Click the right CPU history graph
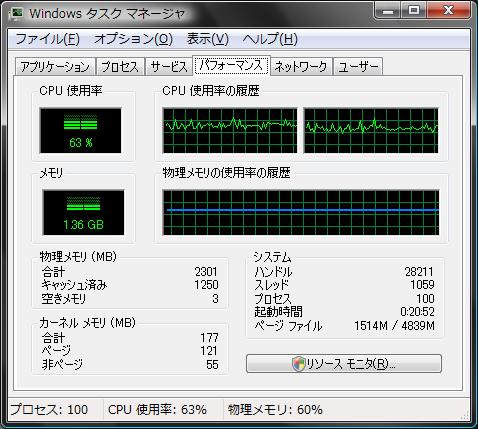The width and height of the screenshot is (478, 429). [x=371, y=130]
